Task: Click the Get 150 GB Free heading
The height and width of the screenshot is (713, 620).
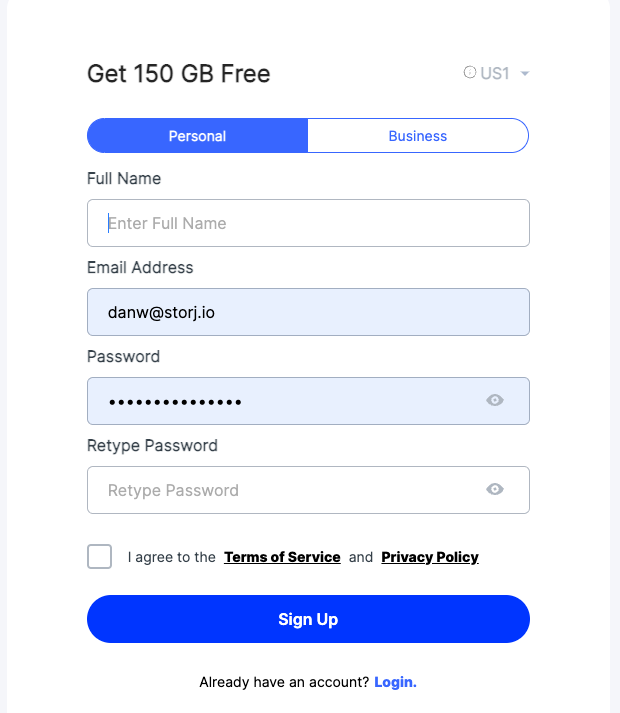Action: [x=179, y=74]
